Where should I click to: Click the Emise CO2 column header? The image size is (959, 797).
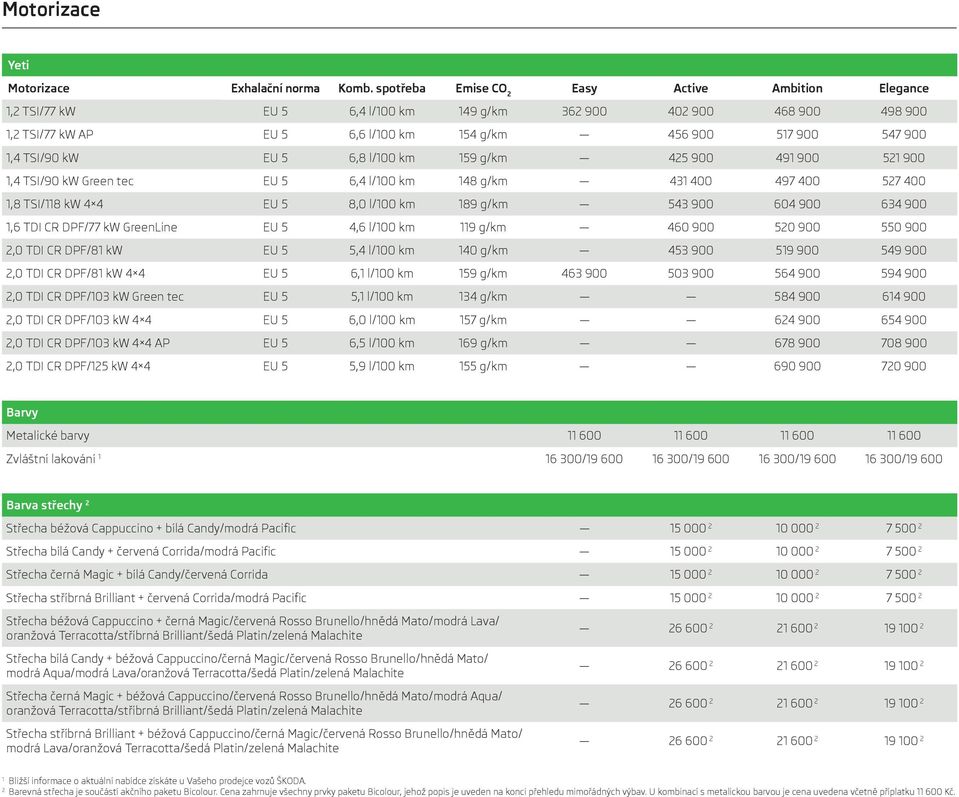pos(483,89)
